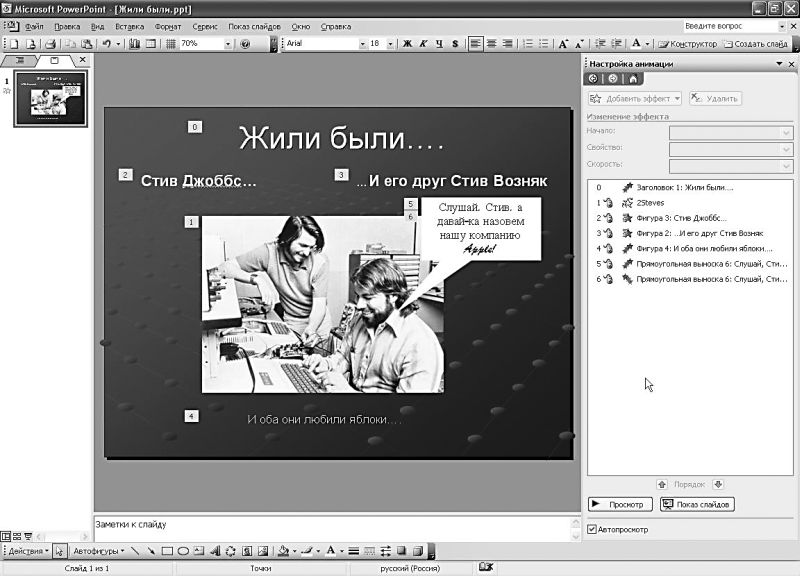Expand the Автофигуры menu
Screen dimensions: 800x576
coord(97,551)
